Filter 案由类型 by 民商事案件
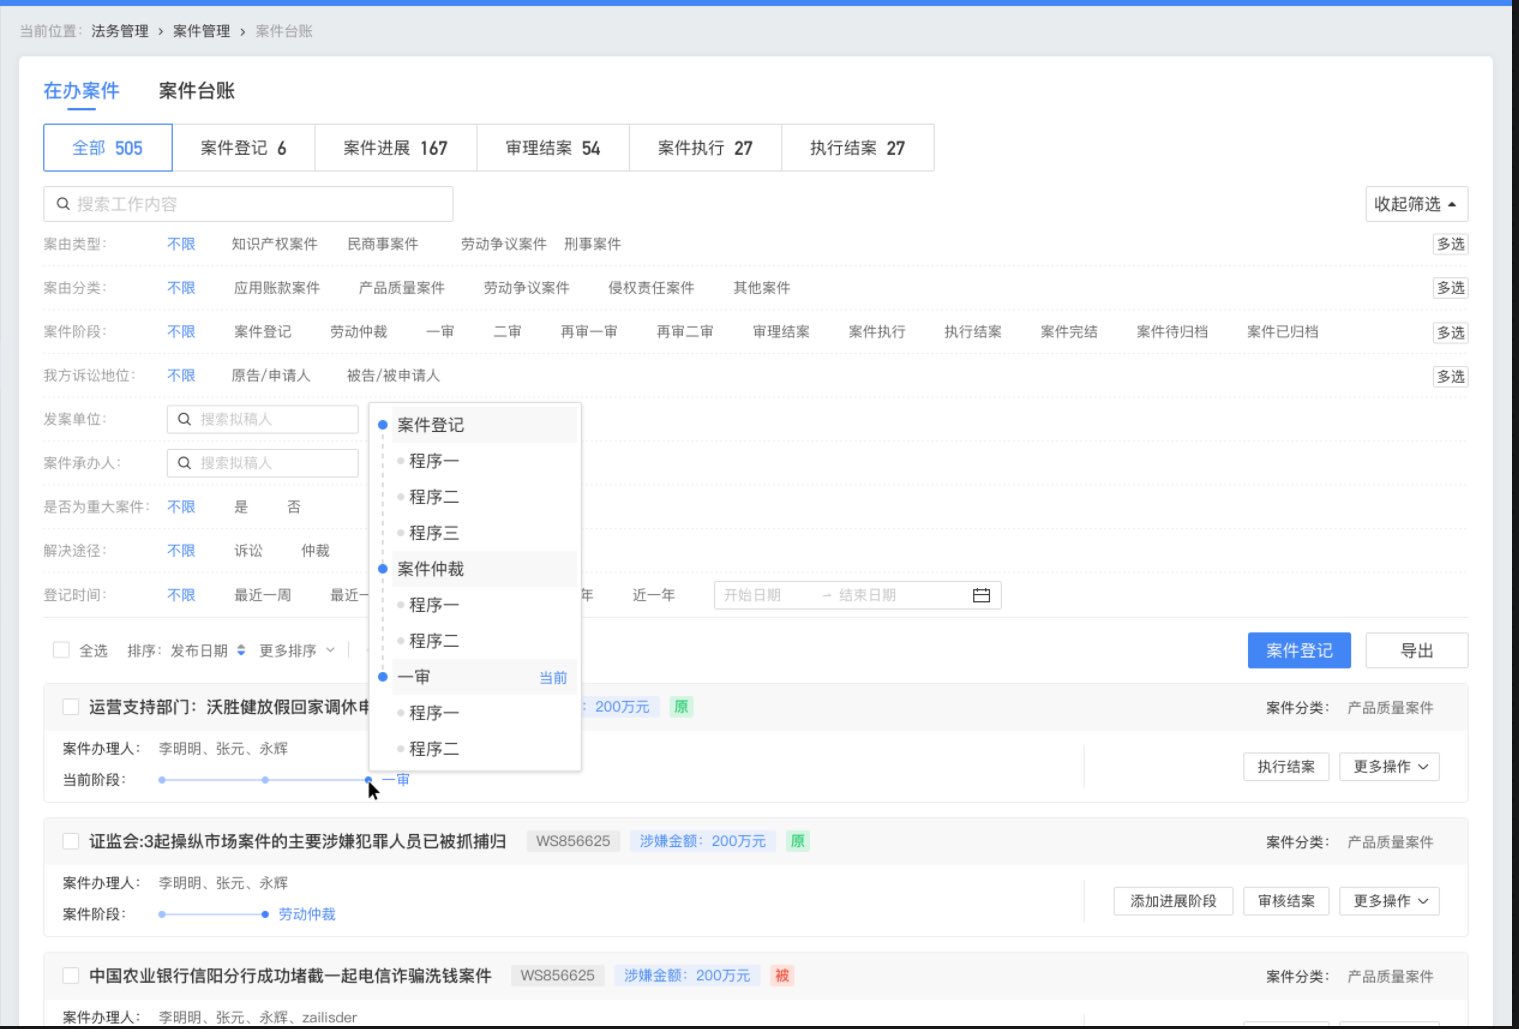This screenshot has width=1519, height=1029. 382,244
